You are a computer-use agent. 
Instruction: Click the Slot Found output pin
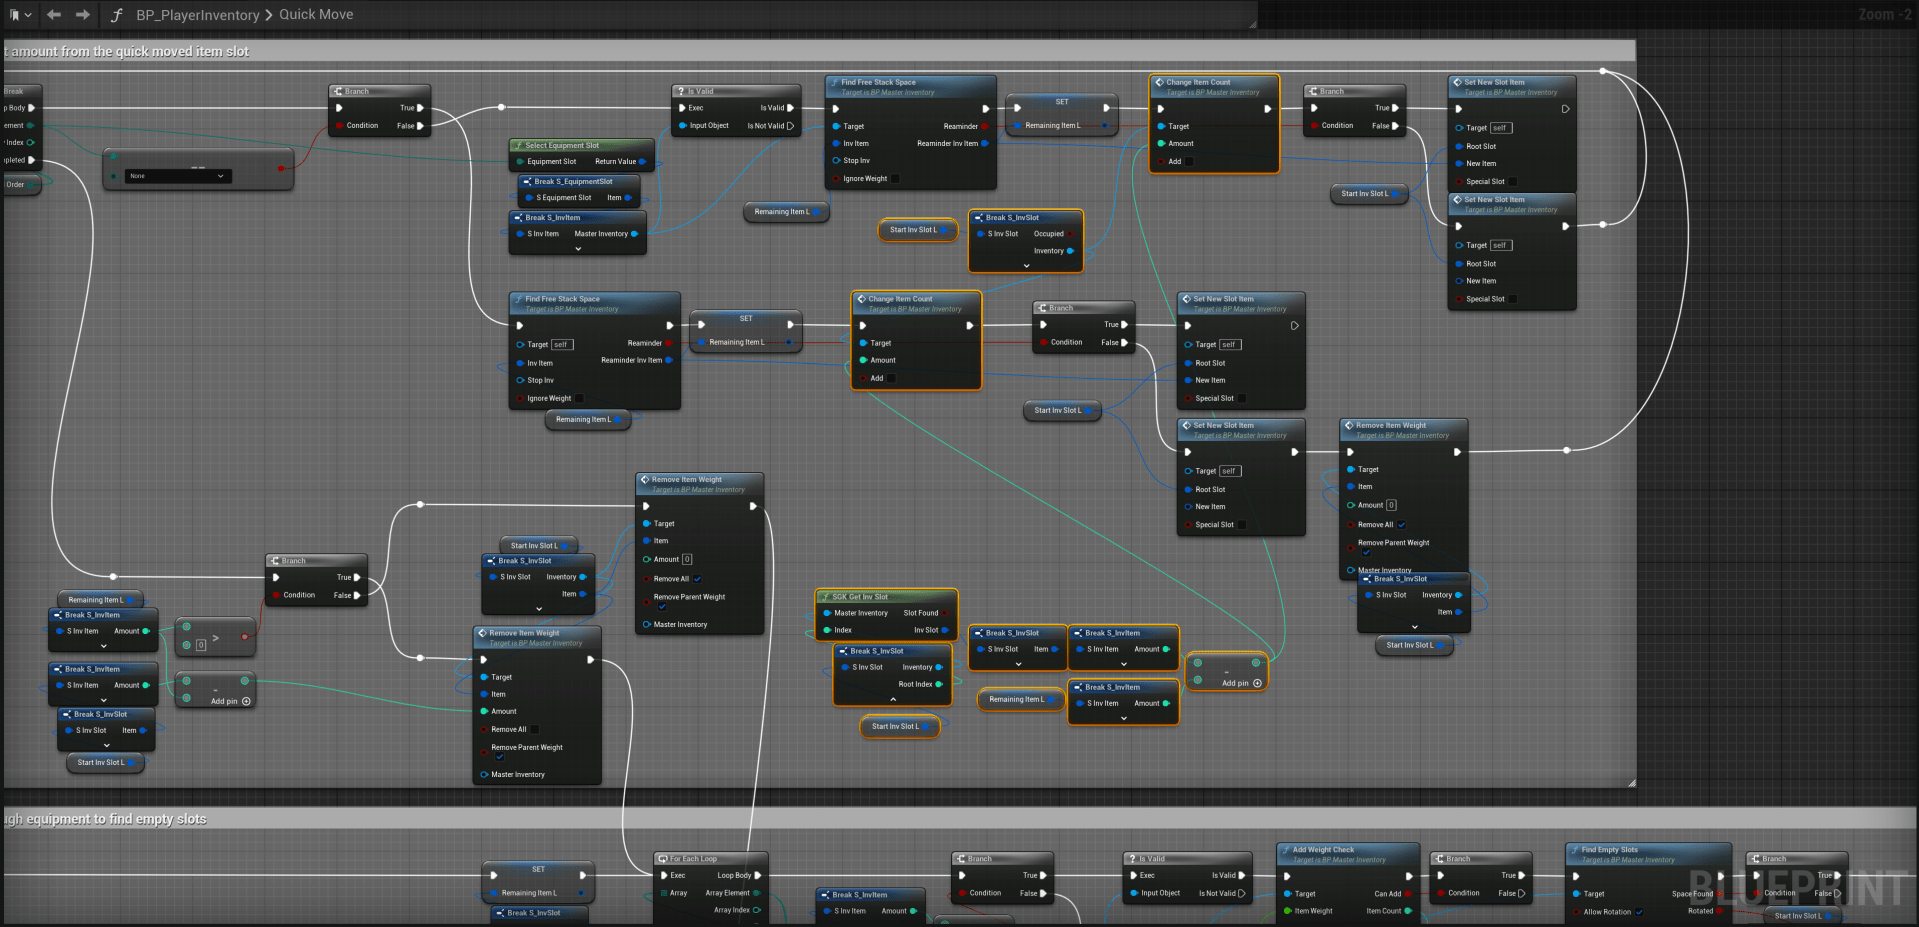[945, 613]
